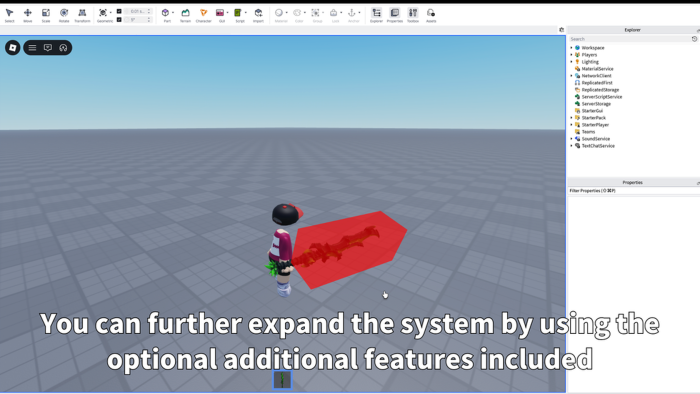Image resolution: width=700 pixels, height=394 pixels.
Task: Select MaterialService in Explorer
Action: pos(597,69)
